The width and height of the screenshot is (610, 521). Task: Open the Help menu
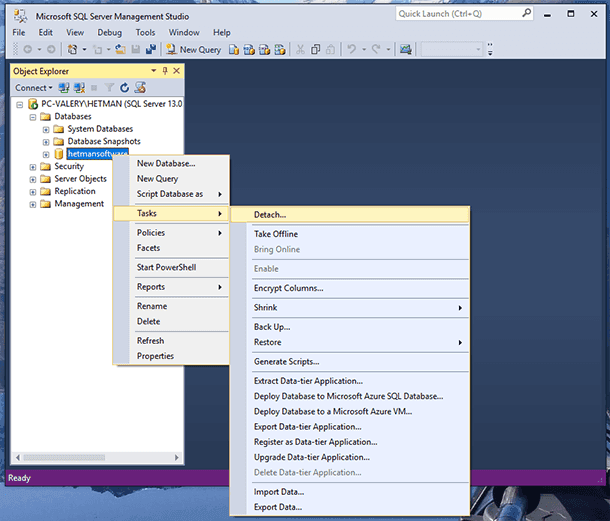point(221,33)
